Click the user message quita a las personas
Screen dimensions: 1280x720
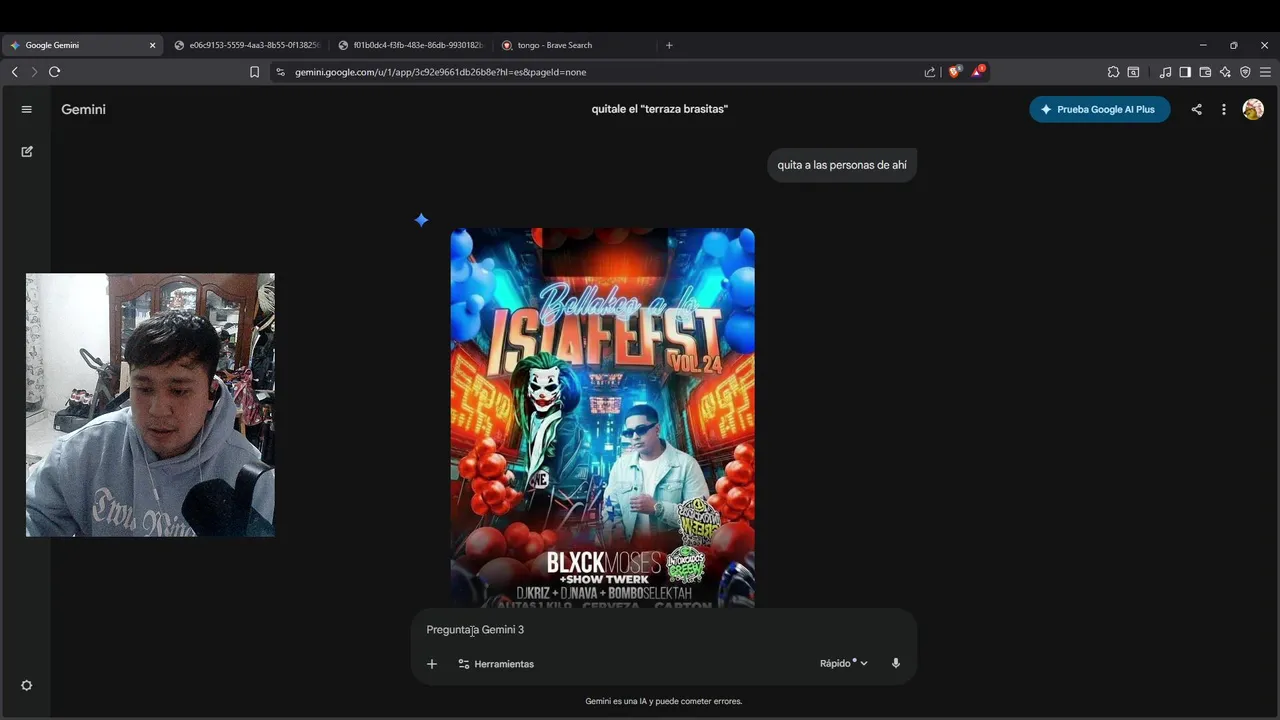(842, 165)
